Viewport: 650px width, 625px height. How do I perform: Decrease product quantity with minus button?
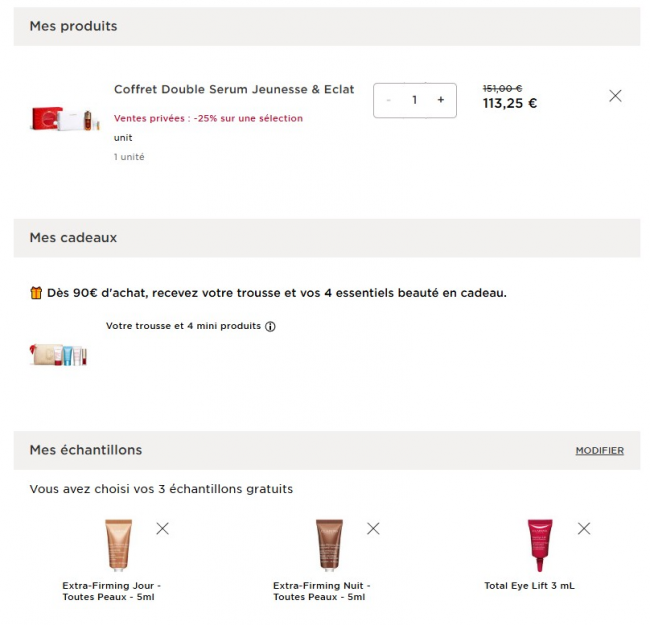[x=389, y=100]
